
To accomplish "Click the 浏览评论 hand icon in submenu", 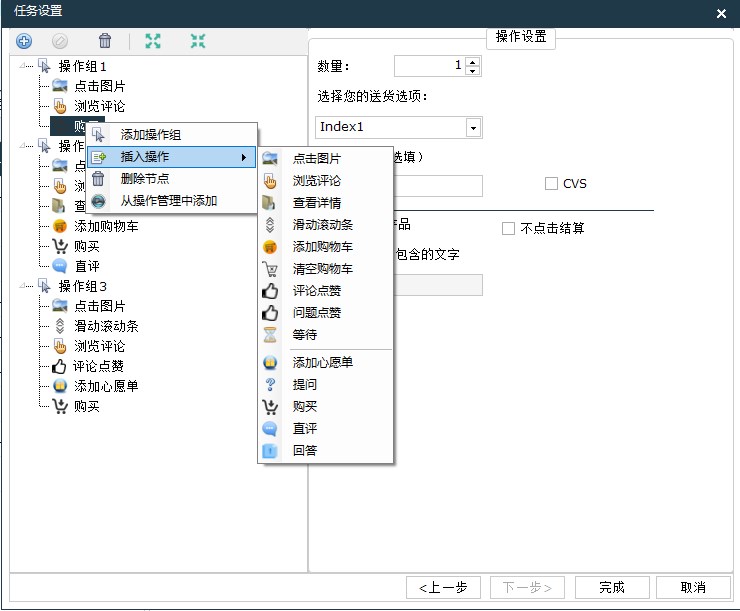I will pos(270,181).
